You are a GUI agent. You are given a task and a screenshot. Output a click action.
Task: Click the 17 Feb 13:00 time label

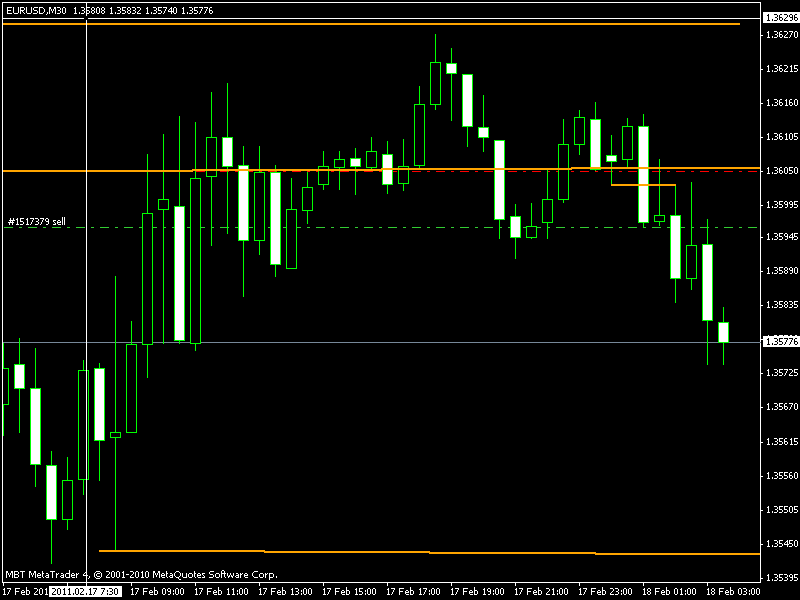(285, 592)
